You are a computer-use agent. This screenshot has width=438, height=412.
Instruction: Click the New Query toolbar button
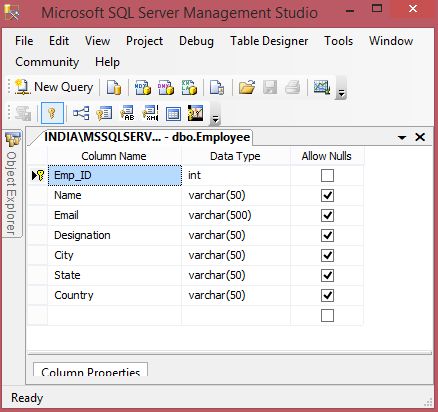(54, 87)
